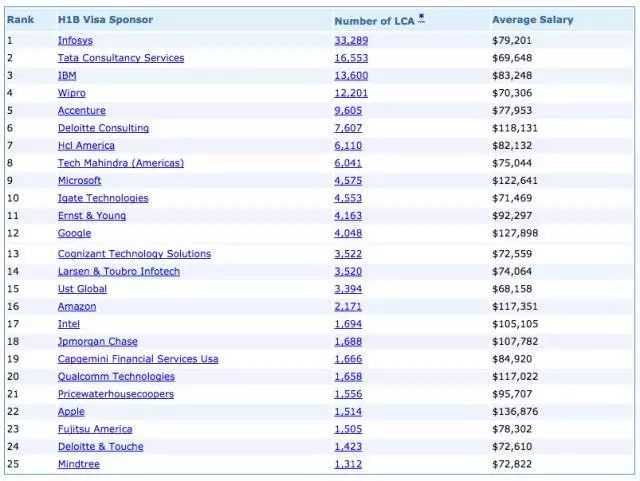This screenshot has width=640, height=481.
Task: Open the Hcl America link
Action: (86, 146)
